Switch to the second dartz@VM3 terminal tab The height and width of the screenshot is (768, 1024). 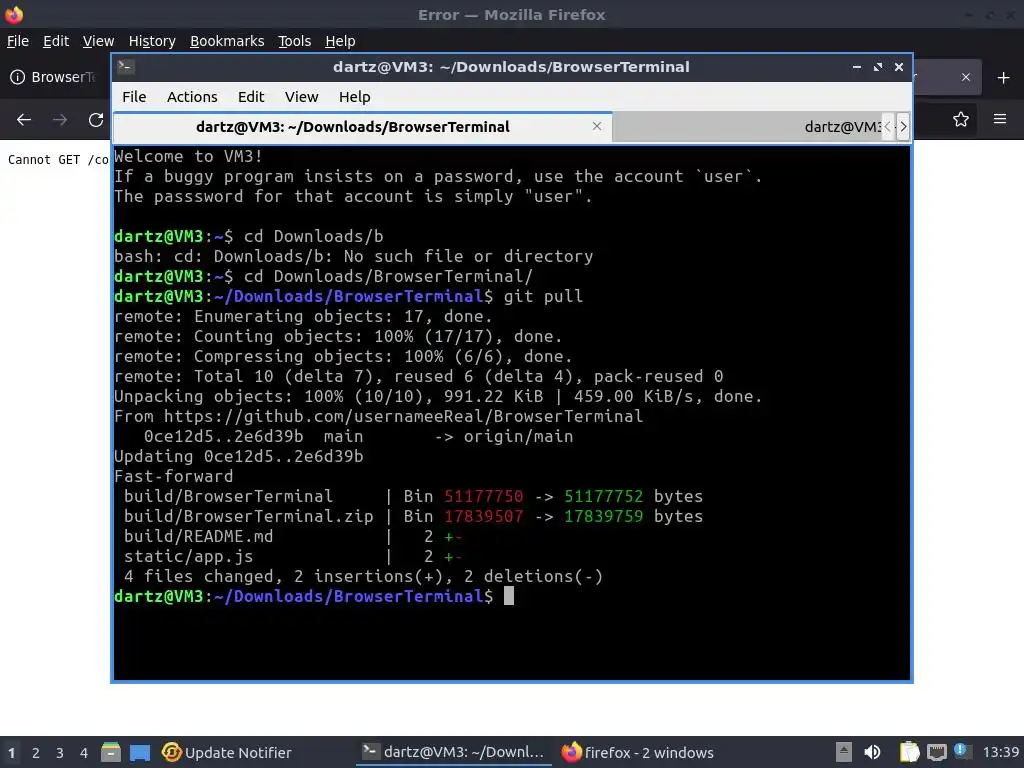tap(748, 127)
